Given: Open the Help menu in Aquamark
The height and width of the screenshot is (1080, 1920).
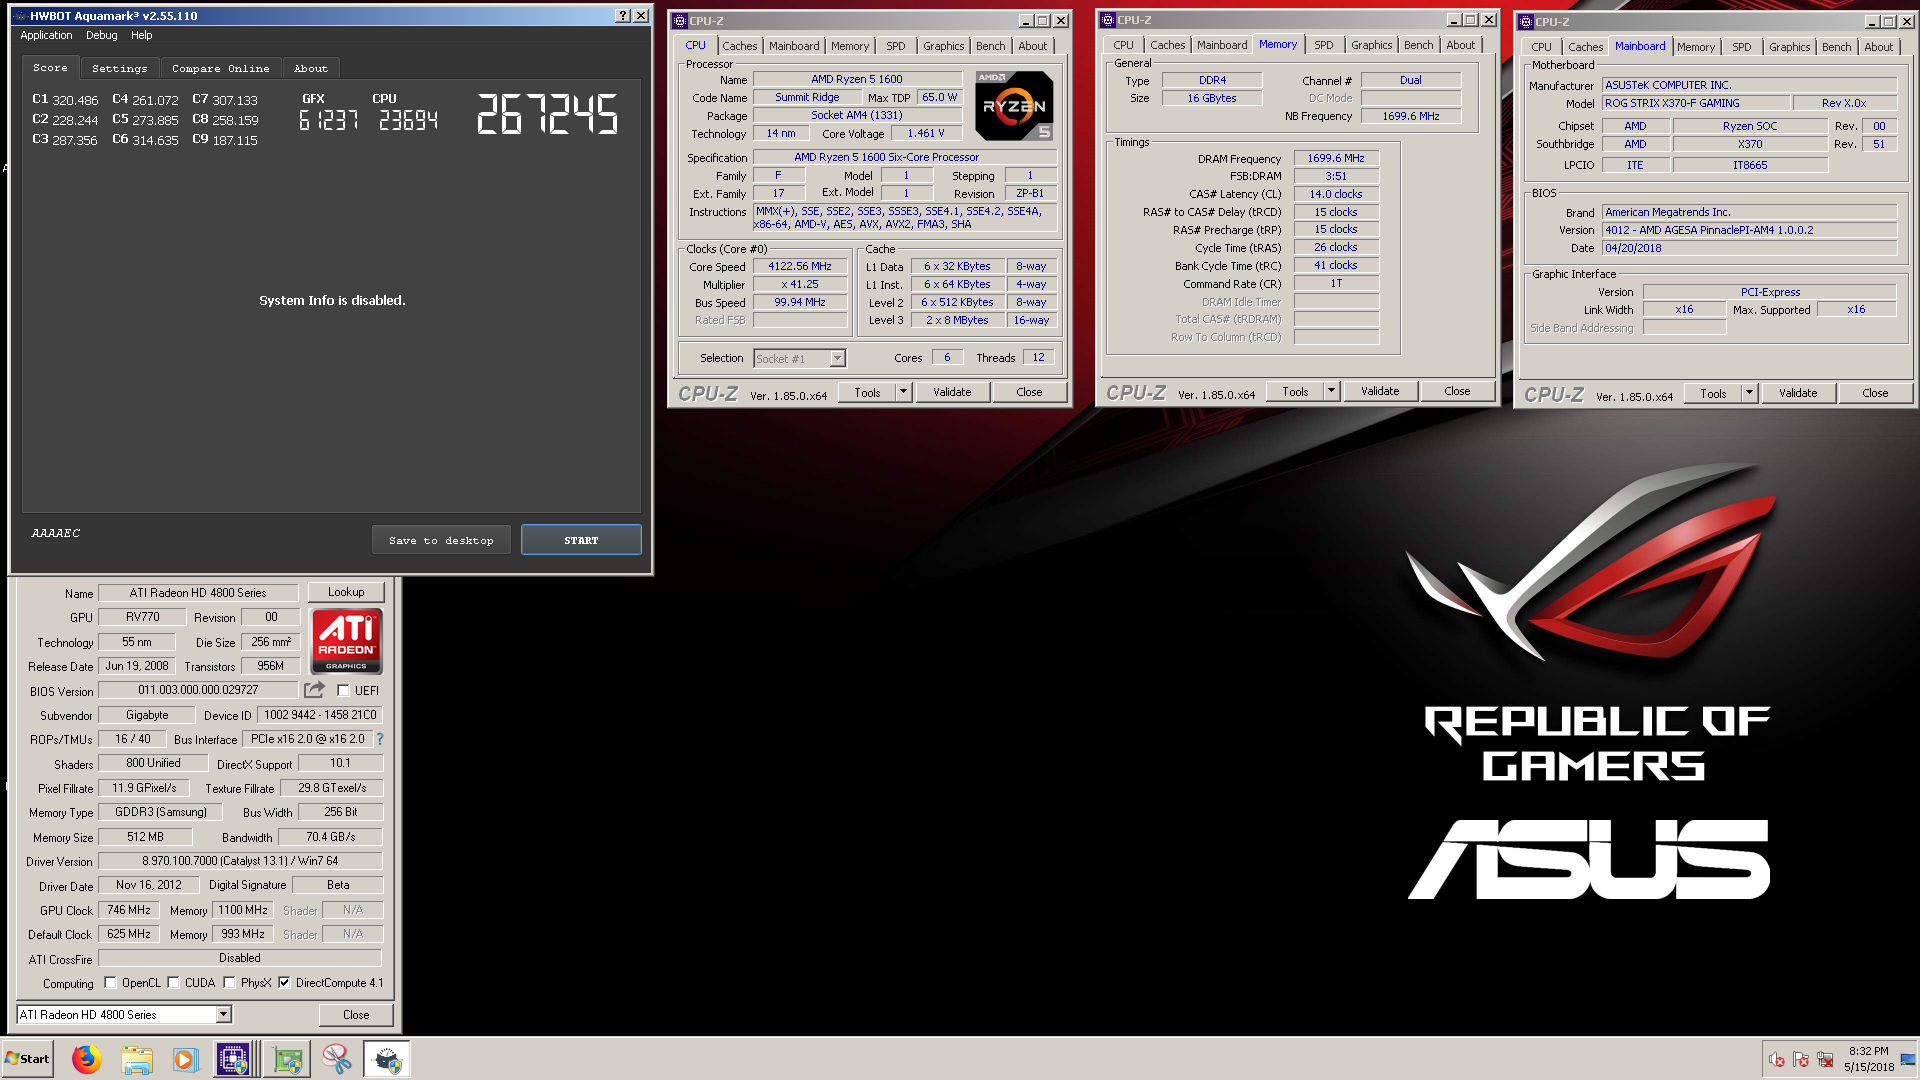Looking at the screenshot, I should coord(142,35).
